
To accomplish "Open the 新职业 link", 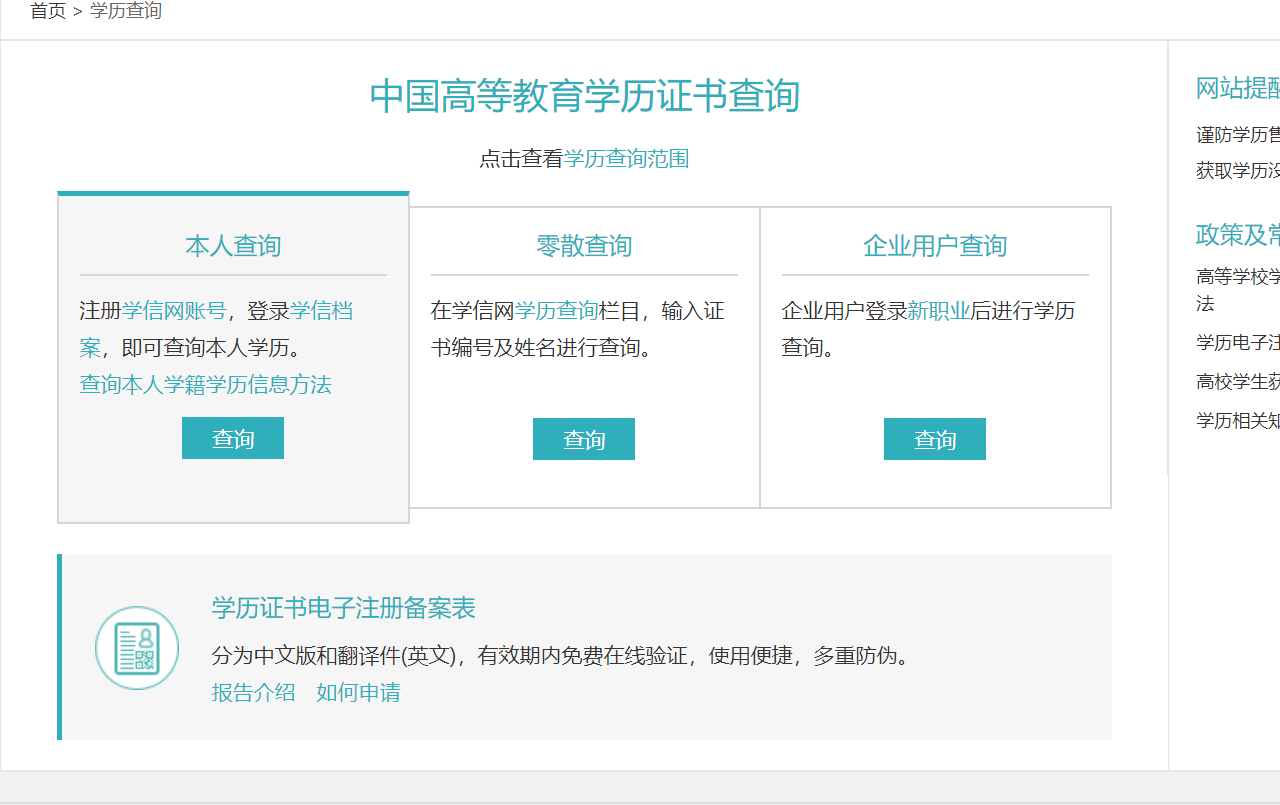I will point(939,311).
